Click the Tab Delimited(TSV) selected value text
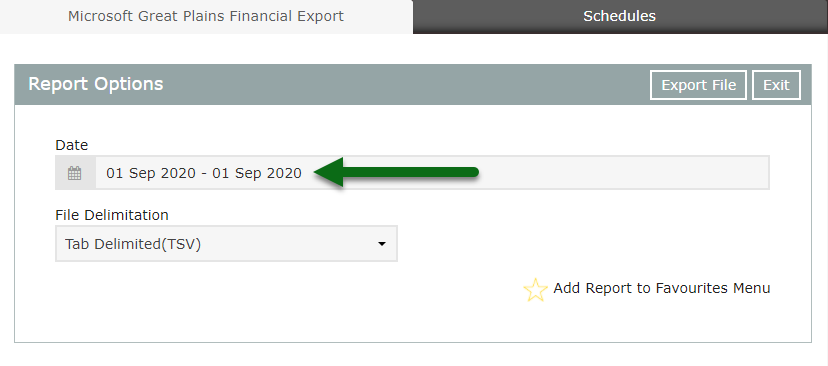828x366 pixels. pyautogui.click(x=133, y=245)
